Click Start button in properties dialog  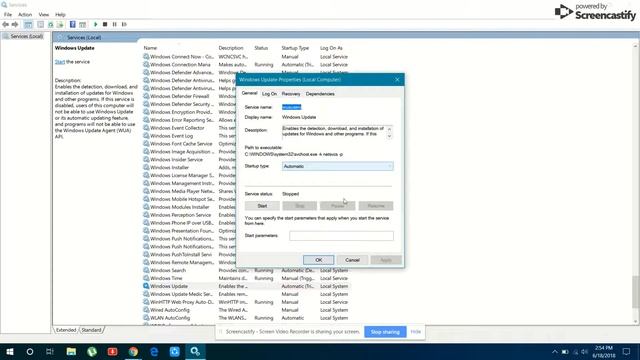click(x=262, y=206)
